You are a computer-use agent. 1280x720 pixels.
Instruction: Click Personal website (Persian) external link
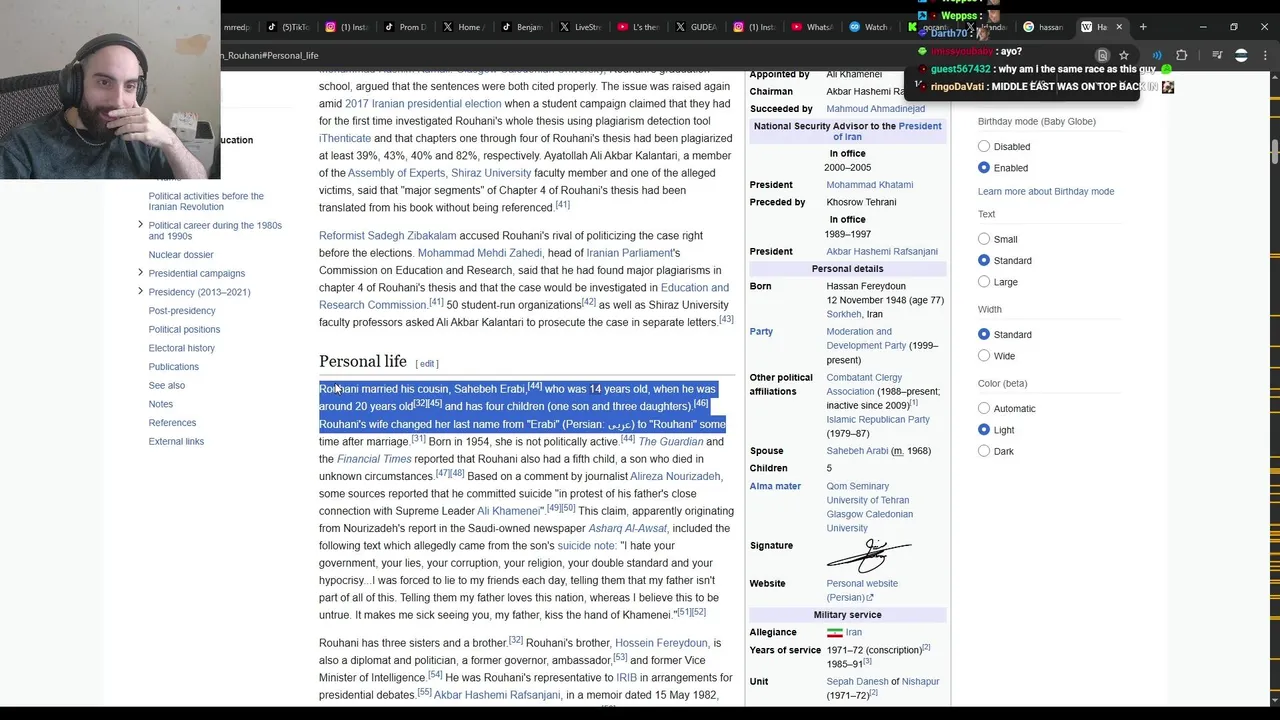862,590
